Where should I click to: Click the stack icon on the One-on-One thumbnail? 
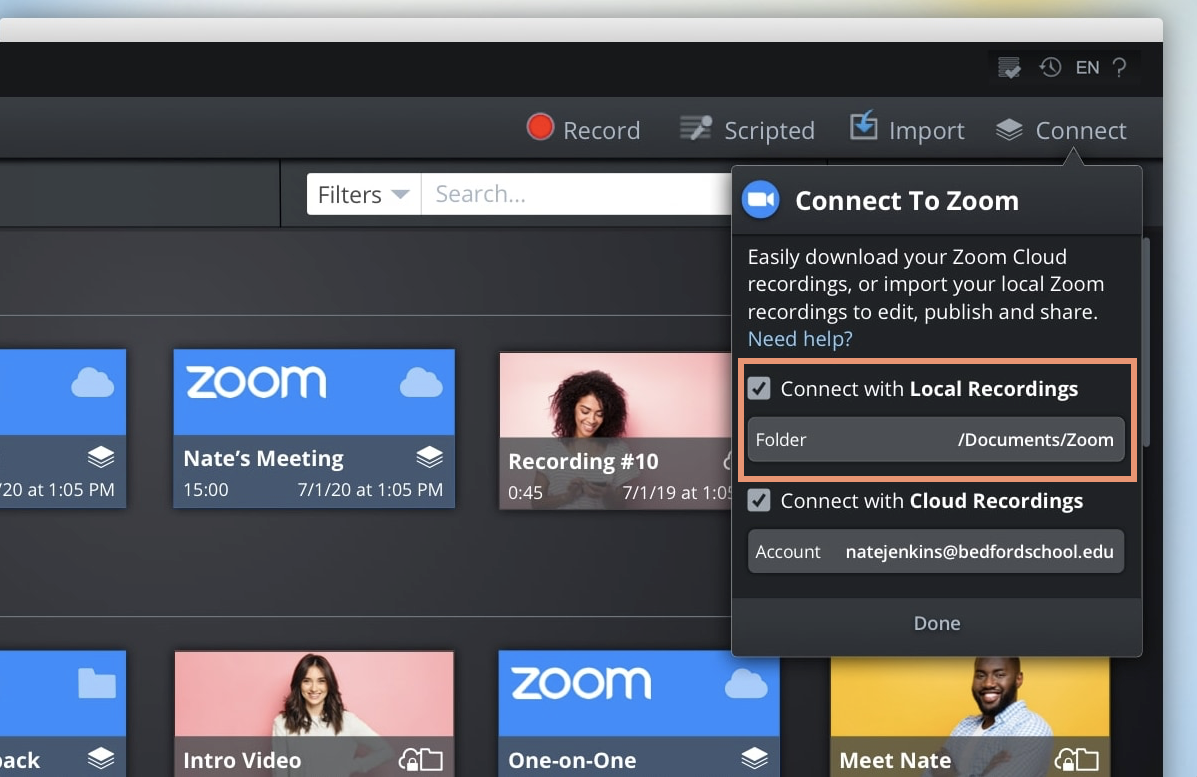tap(755, 760)
